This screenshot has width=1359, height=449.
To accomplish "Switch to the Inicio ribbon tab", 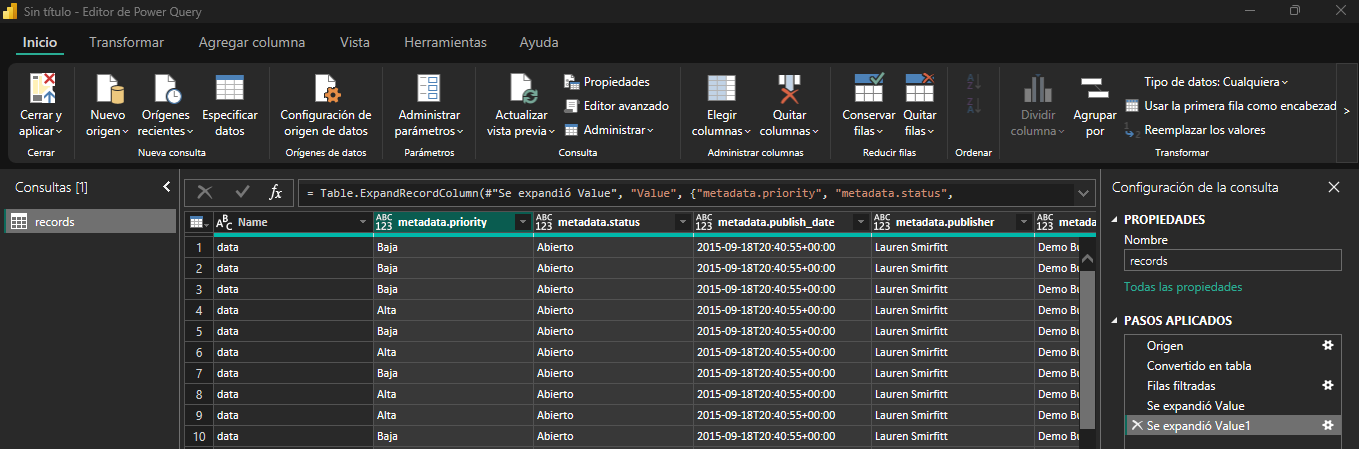I will pyautogui.click(x=40, y=42).
